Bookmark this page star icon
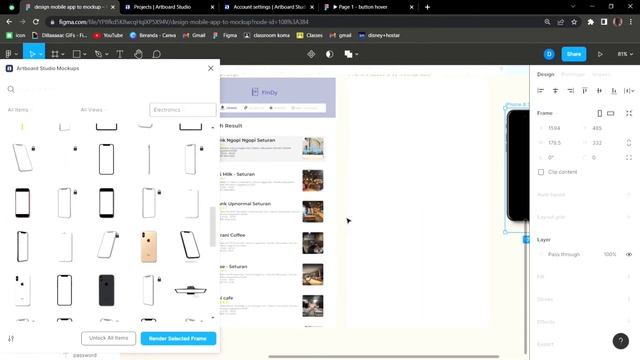The height and width of the screenshot is (360, 640). tap(574, 22)
